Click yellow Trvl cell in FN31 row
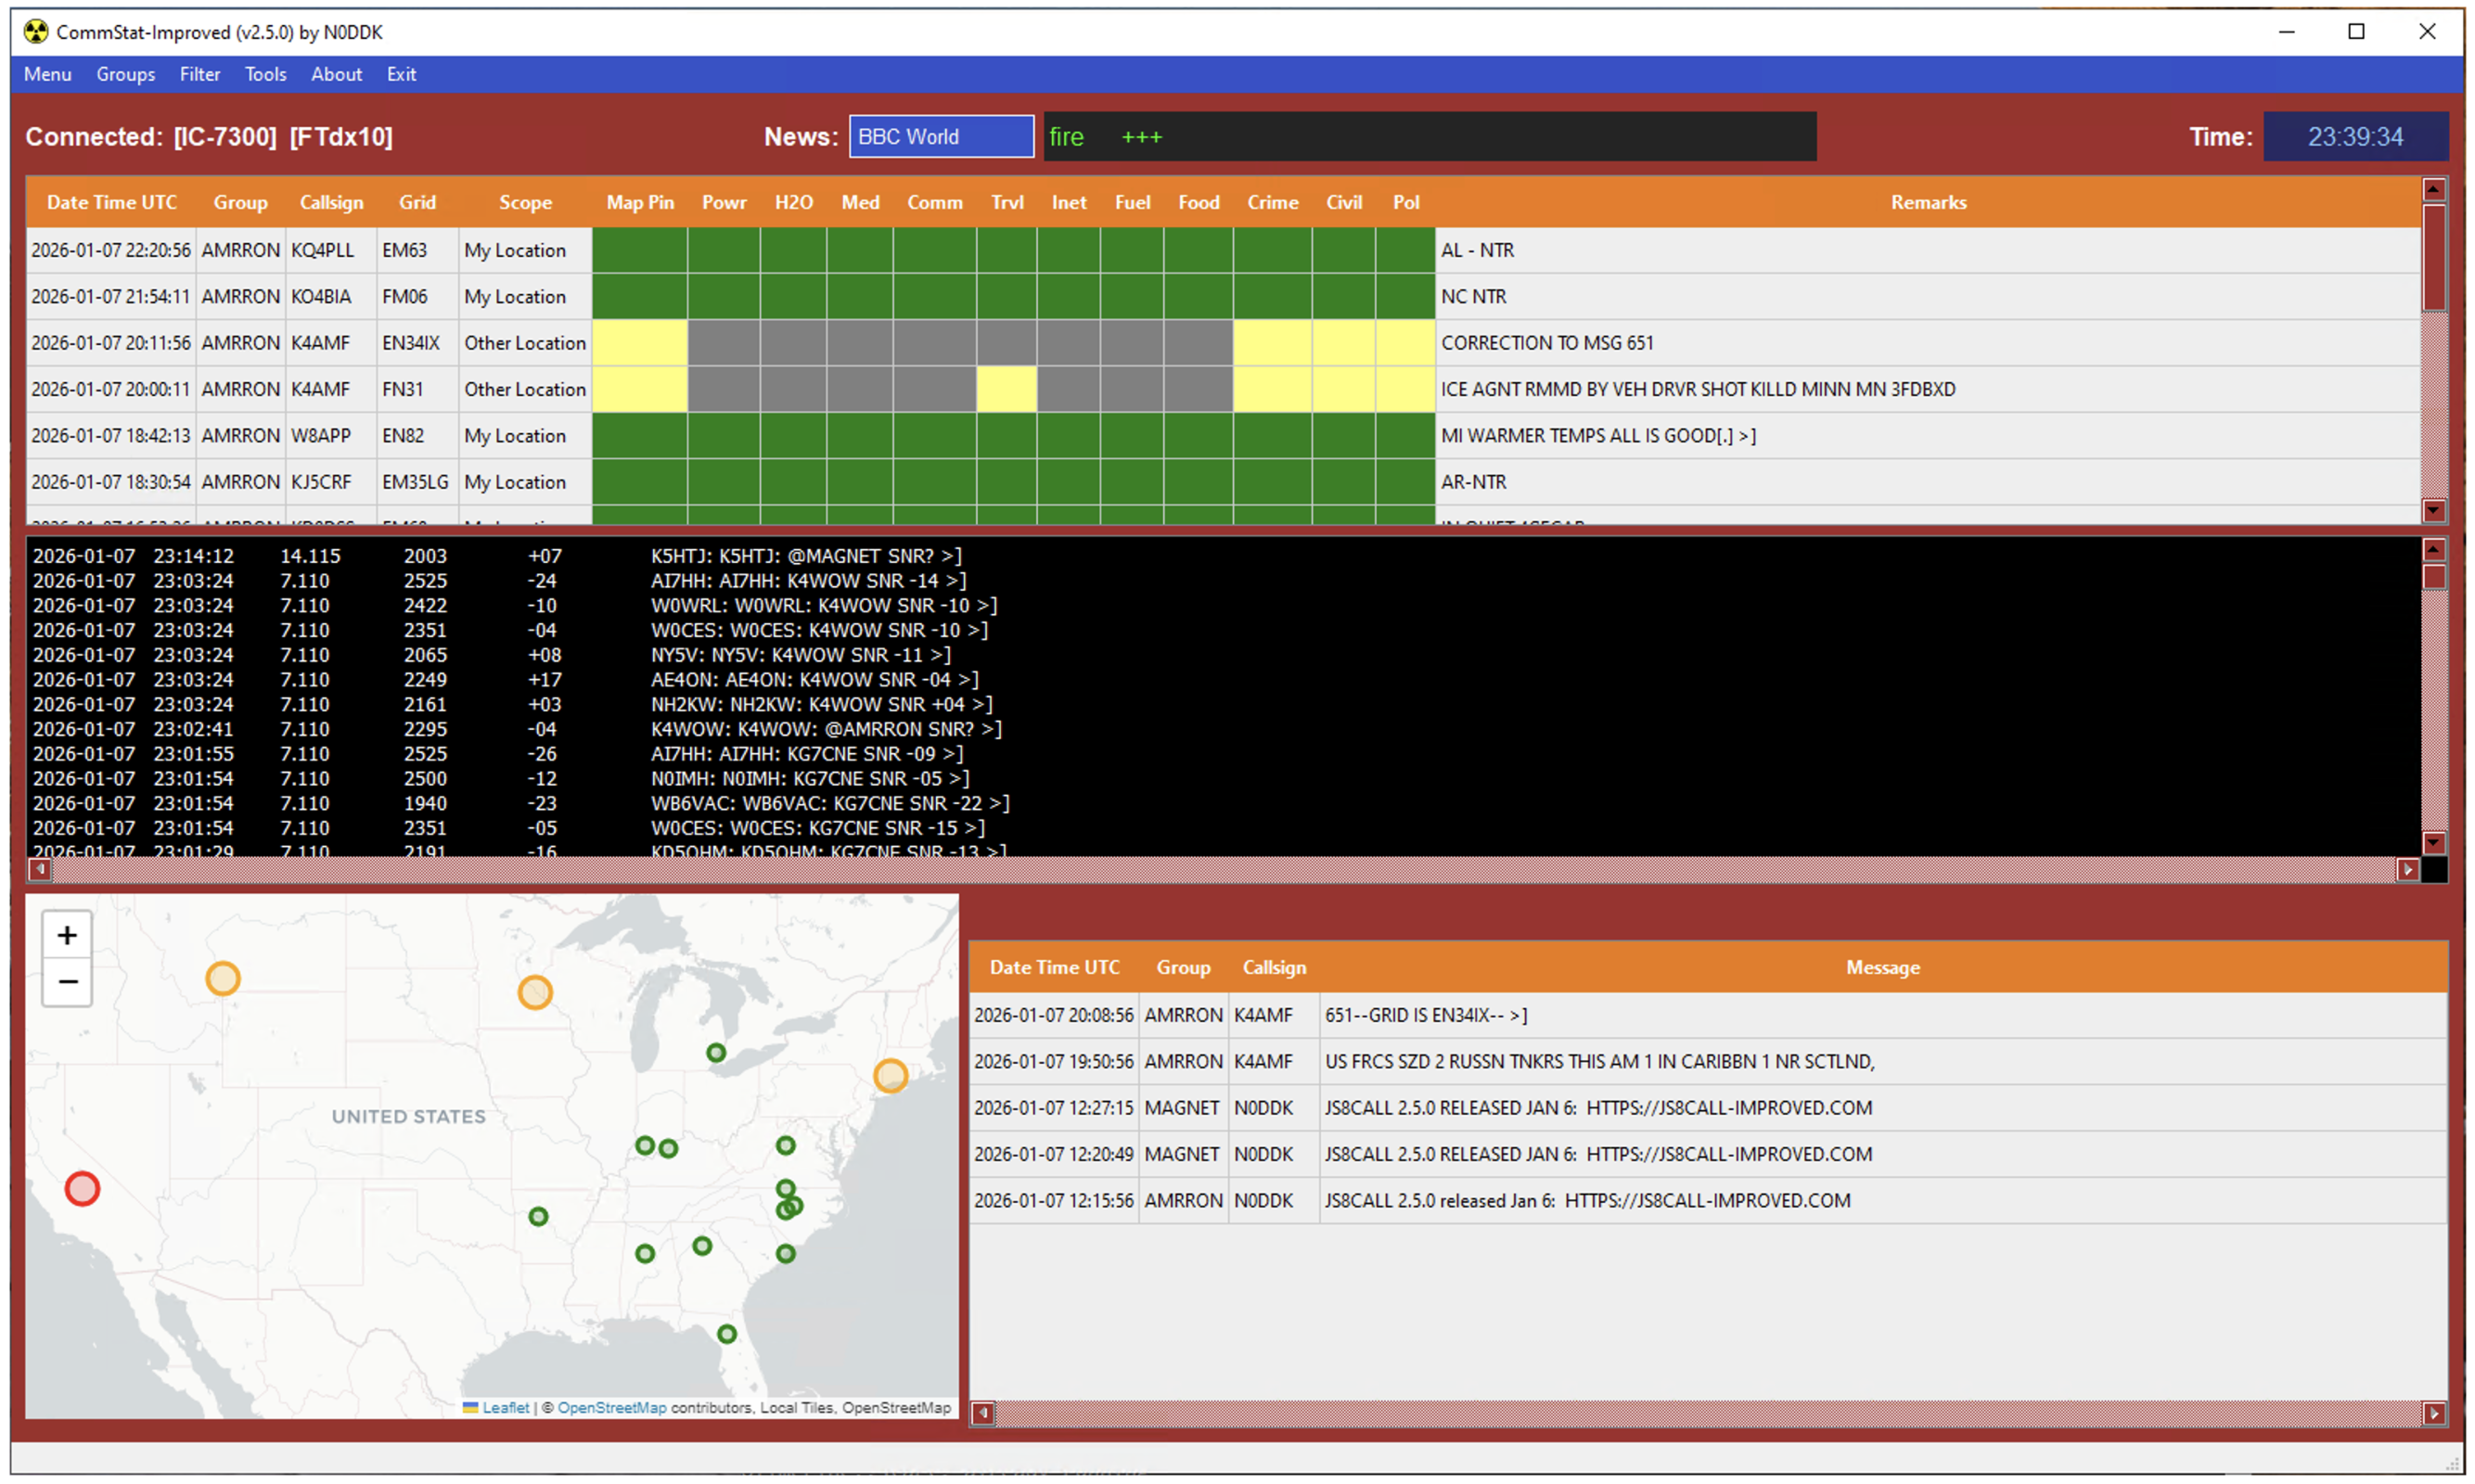The image size is (2475, 1484). point(1006,389)
